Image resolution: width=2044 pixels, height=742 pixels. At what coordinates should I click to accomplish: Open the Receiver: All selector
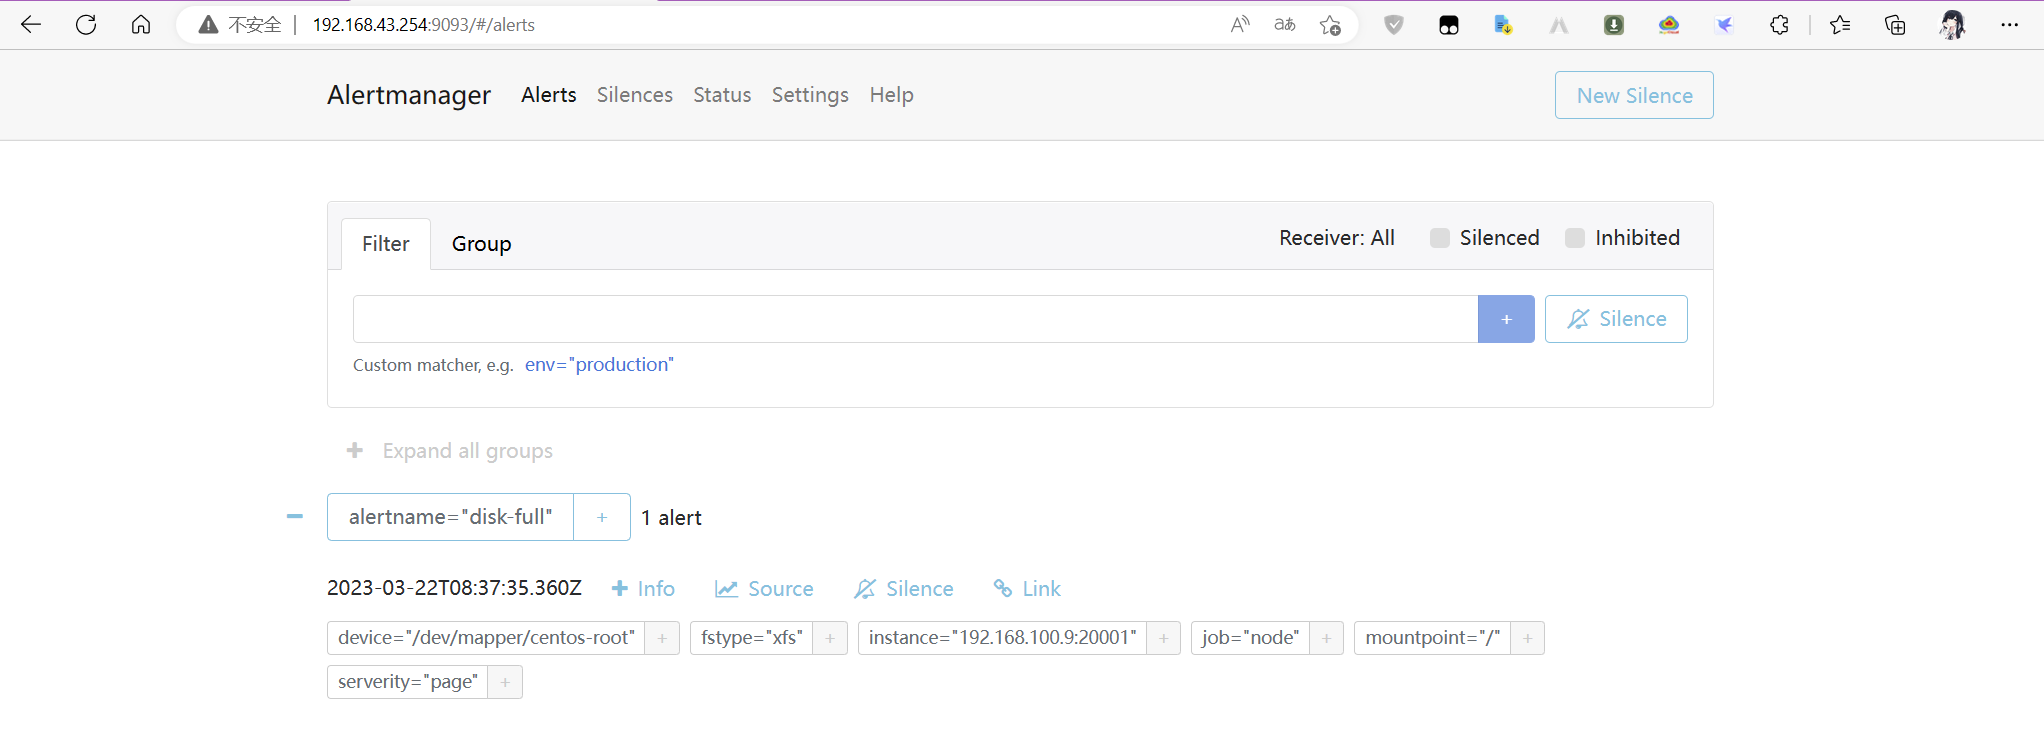[x=1337, y=238]
